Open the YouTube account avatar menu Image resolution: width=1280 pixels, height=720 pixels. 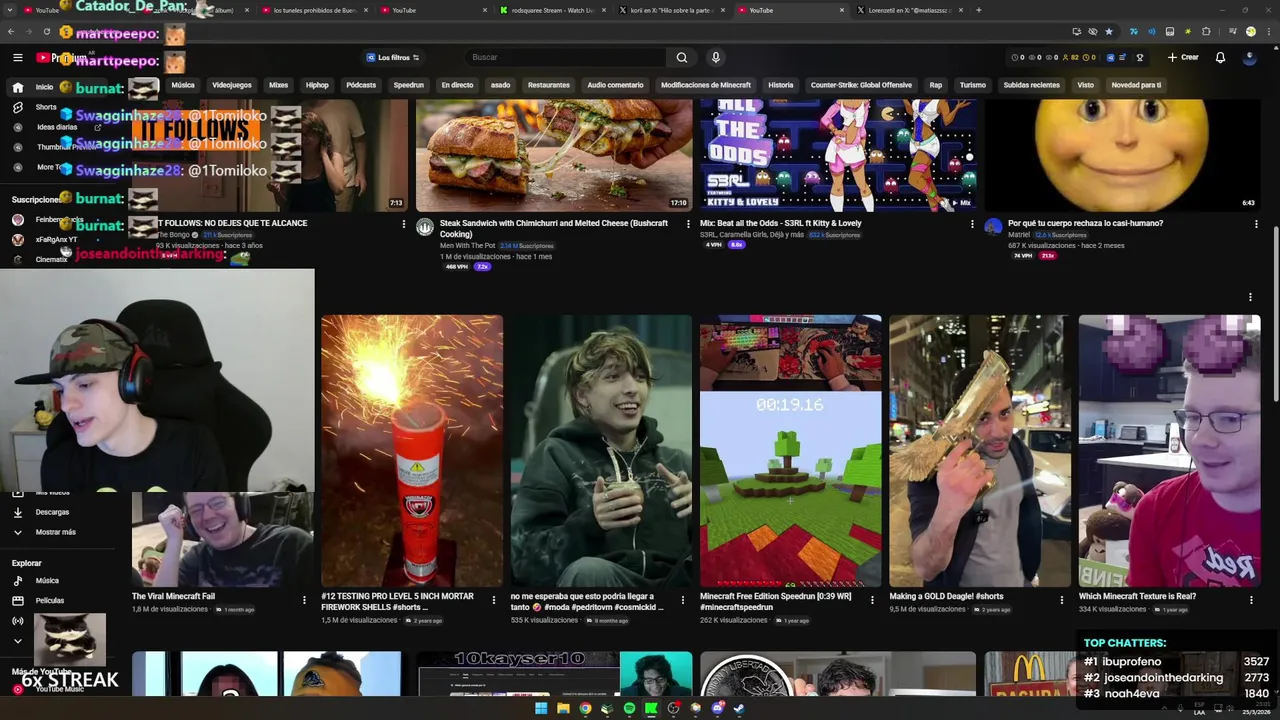click(1249, 57)
